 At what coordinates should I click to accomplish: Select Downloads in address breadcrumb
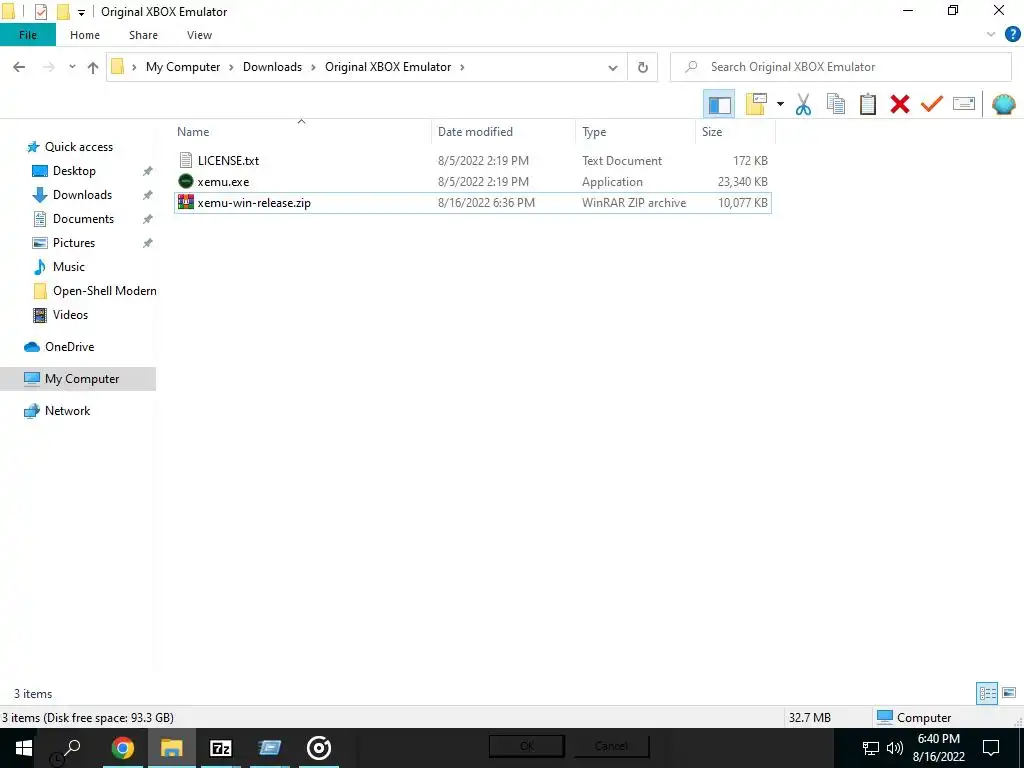(x=272, y=67)
